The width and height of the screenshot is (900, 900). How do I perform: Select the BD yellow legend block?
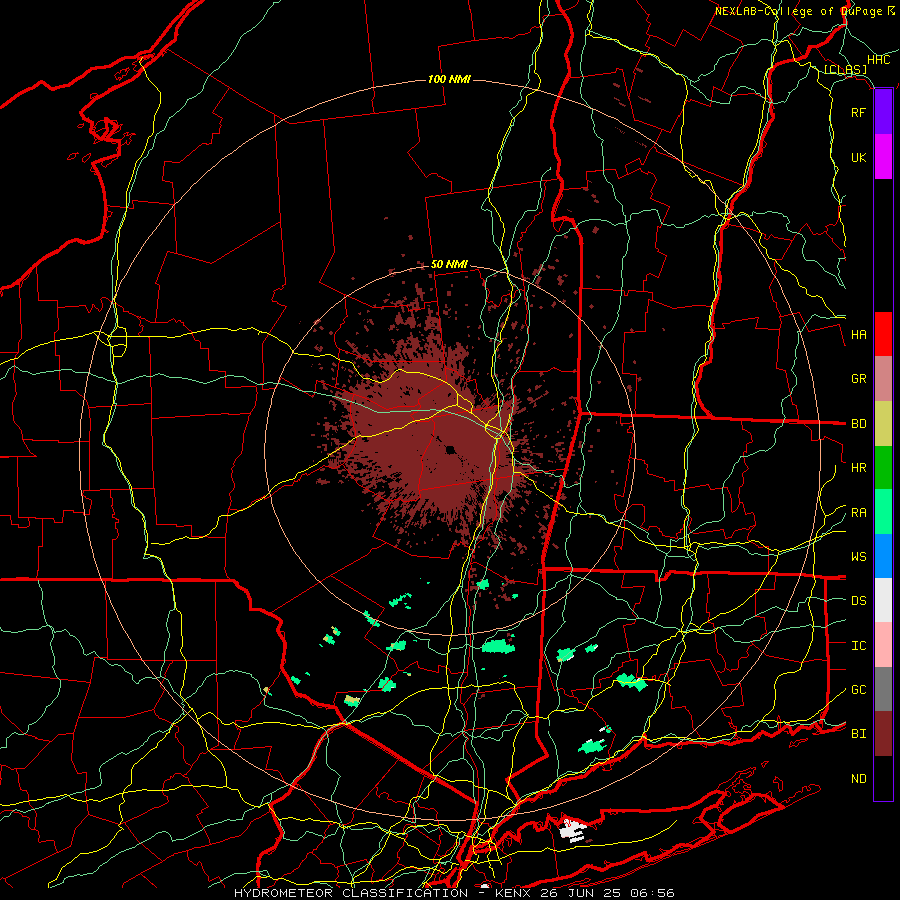[x=883, y=424]
